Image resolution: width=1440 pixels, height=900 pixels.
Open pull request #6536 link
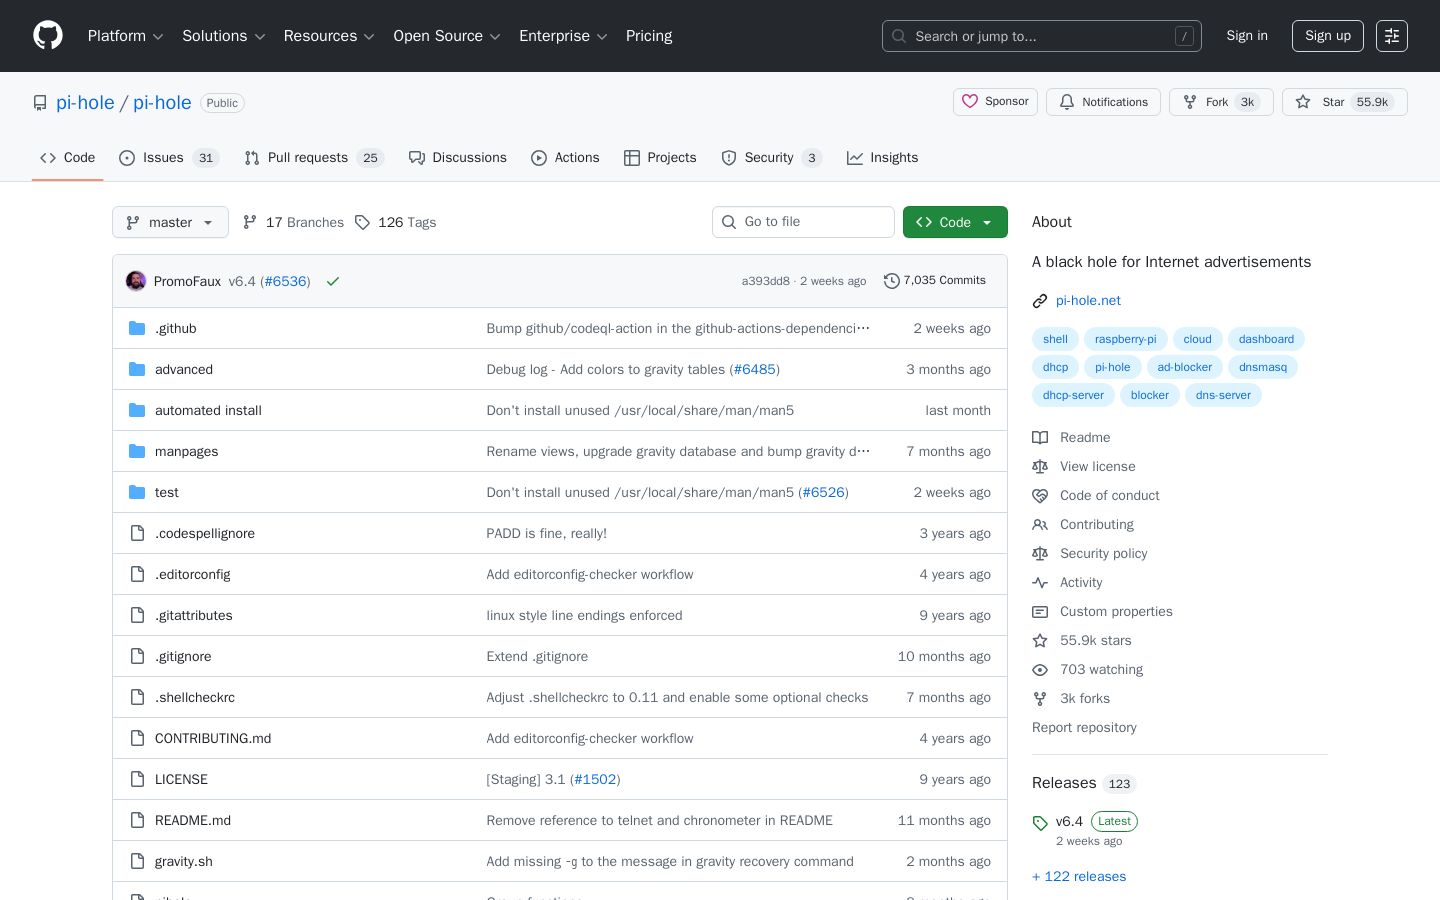[x=286, y=281]
